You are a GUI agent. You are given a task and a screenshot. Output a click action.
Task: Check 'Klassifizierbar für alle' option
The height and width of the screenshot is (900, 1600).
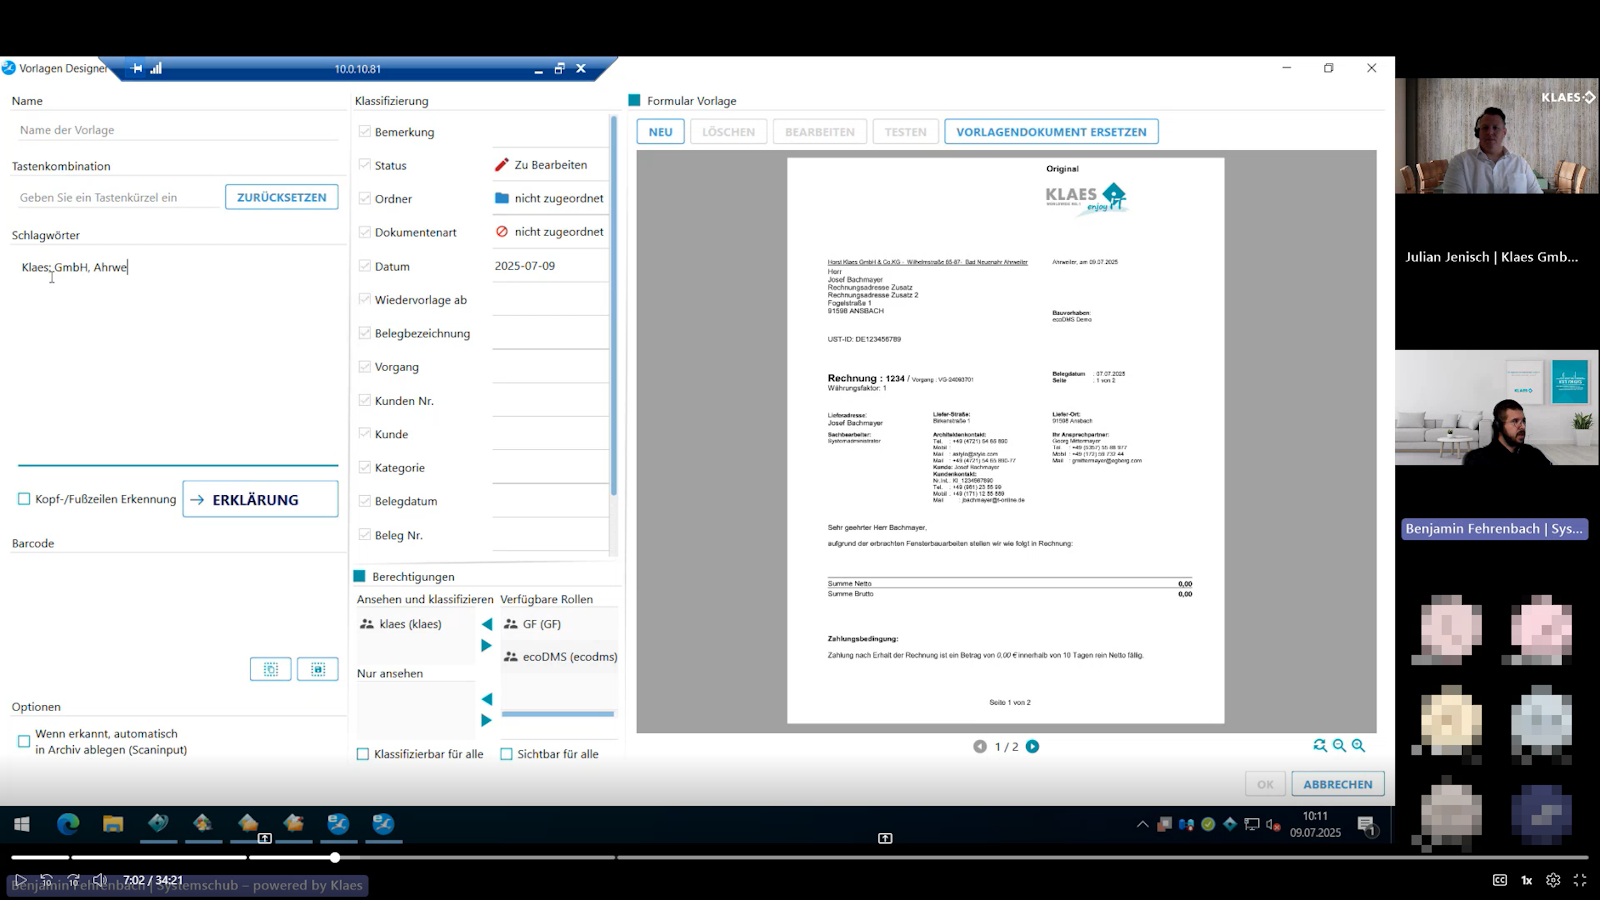coord(363,754)
